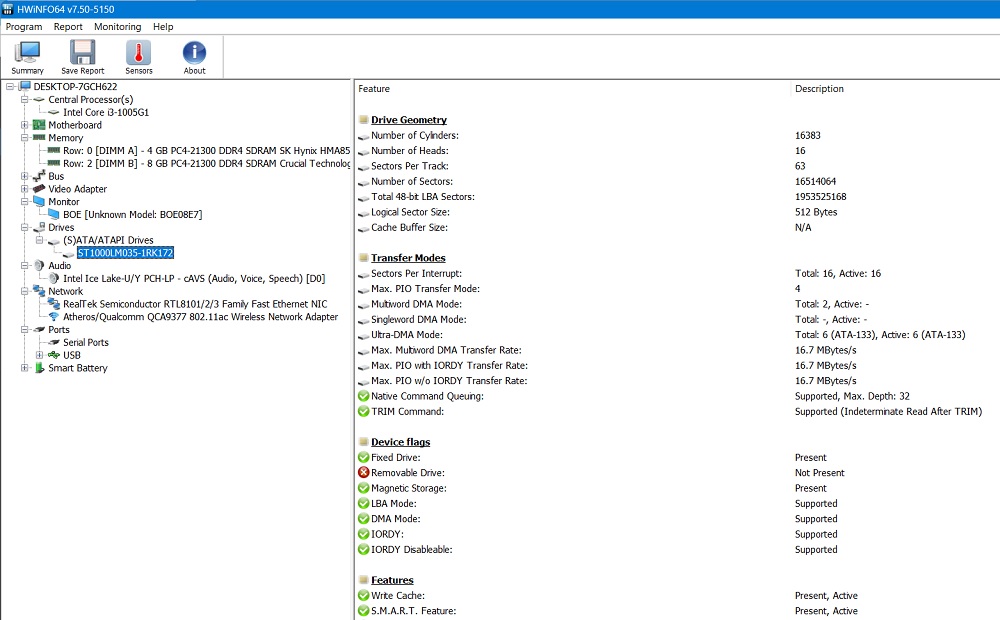Click the Drive Geometry underlined heading

(409, 119)
